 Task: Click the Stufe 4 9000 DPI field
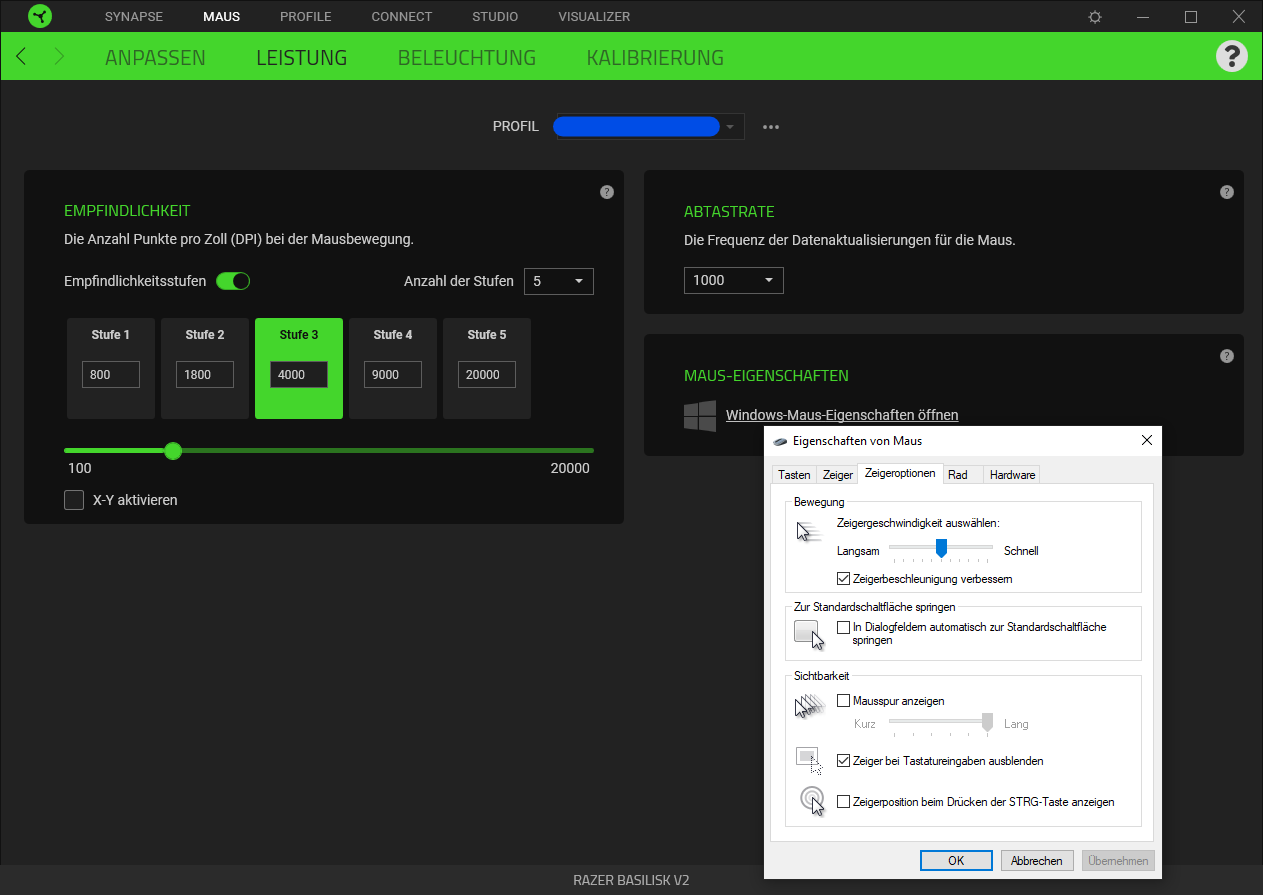[x=393, y=375]
